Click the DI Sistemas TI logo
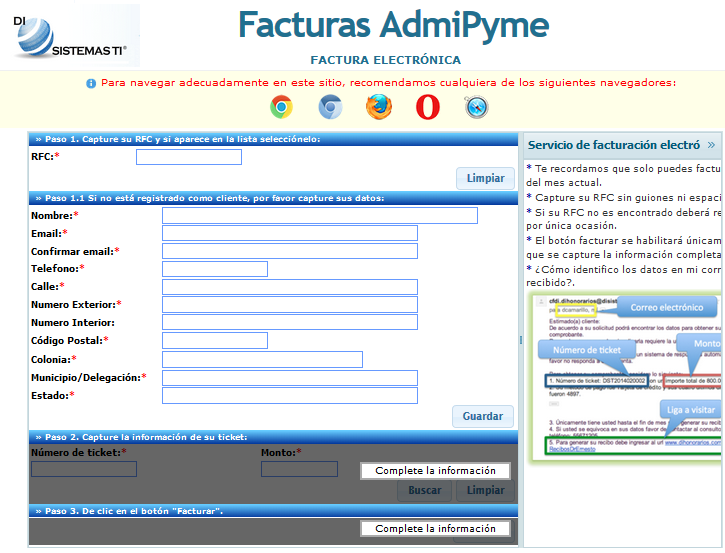The image size is (725, 553). [70, 36]
